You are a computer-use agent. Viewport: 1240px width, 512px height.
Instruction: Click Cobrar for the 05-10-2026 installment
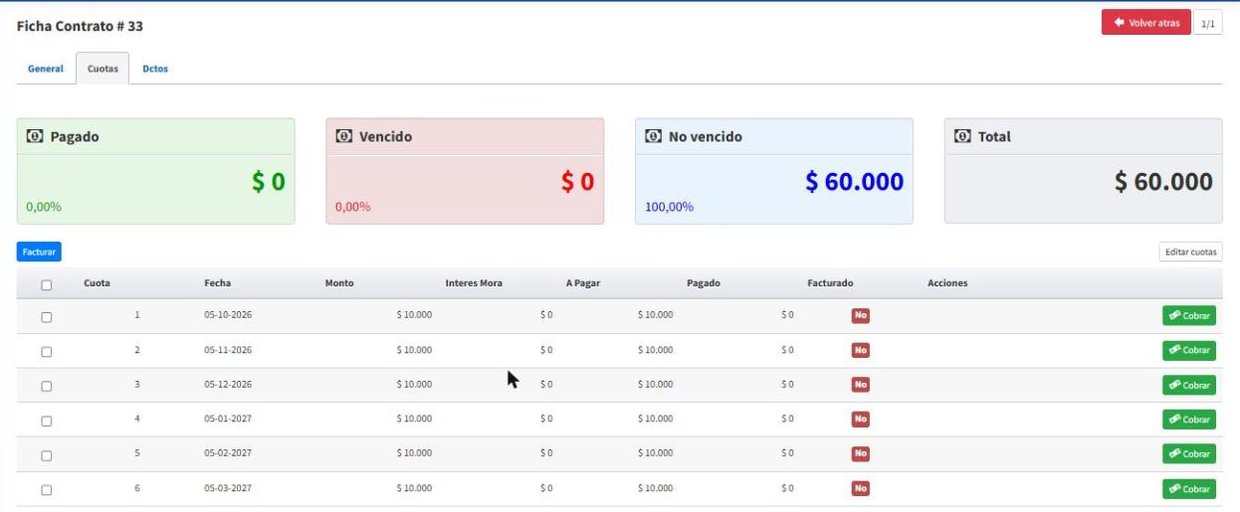pyautogui.click(x=1189, y=316)
